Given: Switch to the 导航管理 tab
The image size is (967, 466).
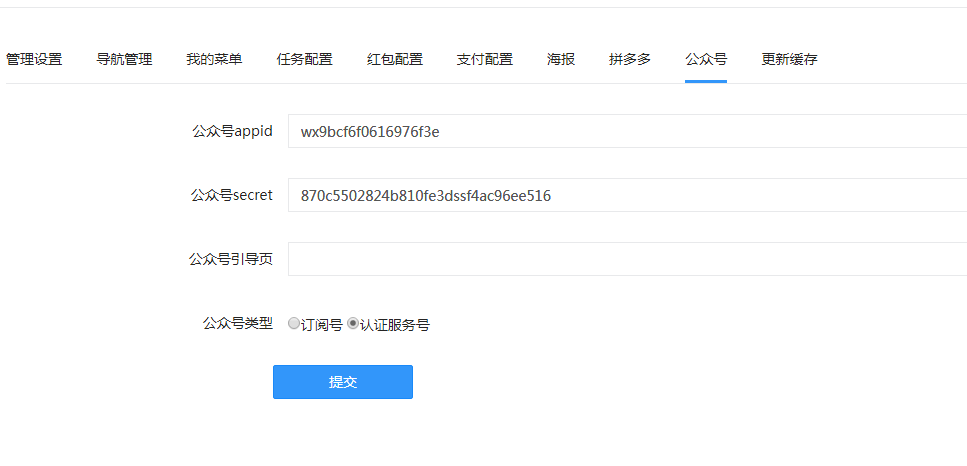Looking at the screenshot, I should (124, 59).
